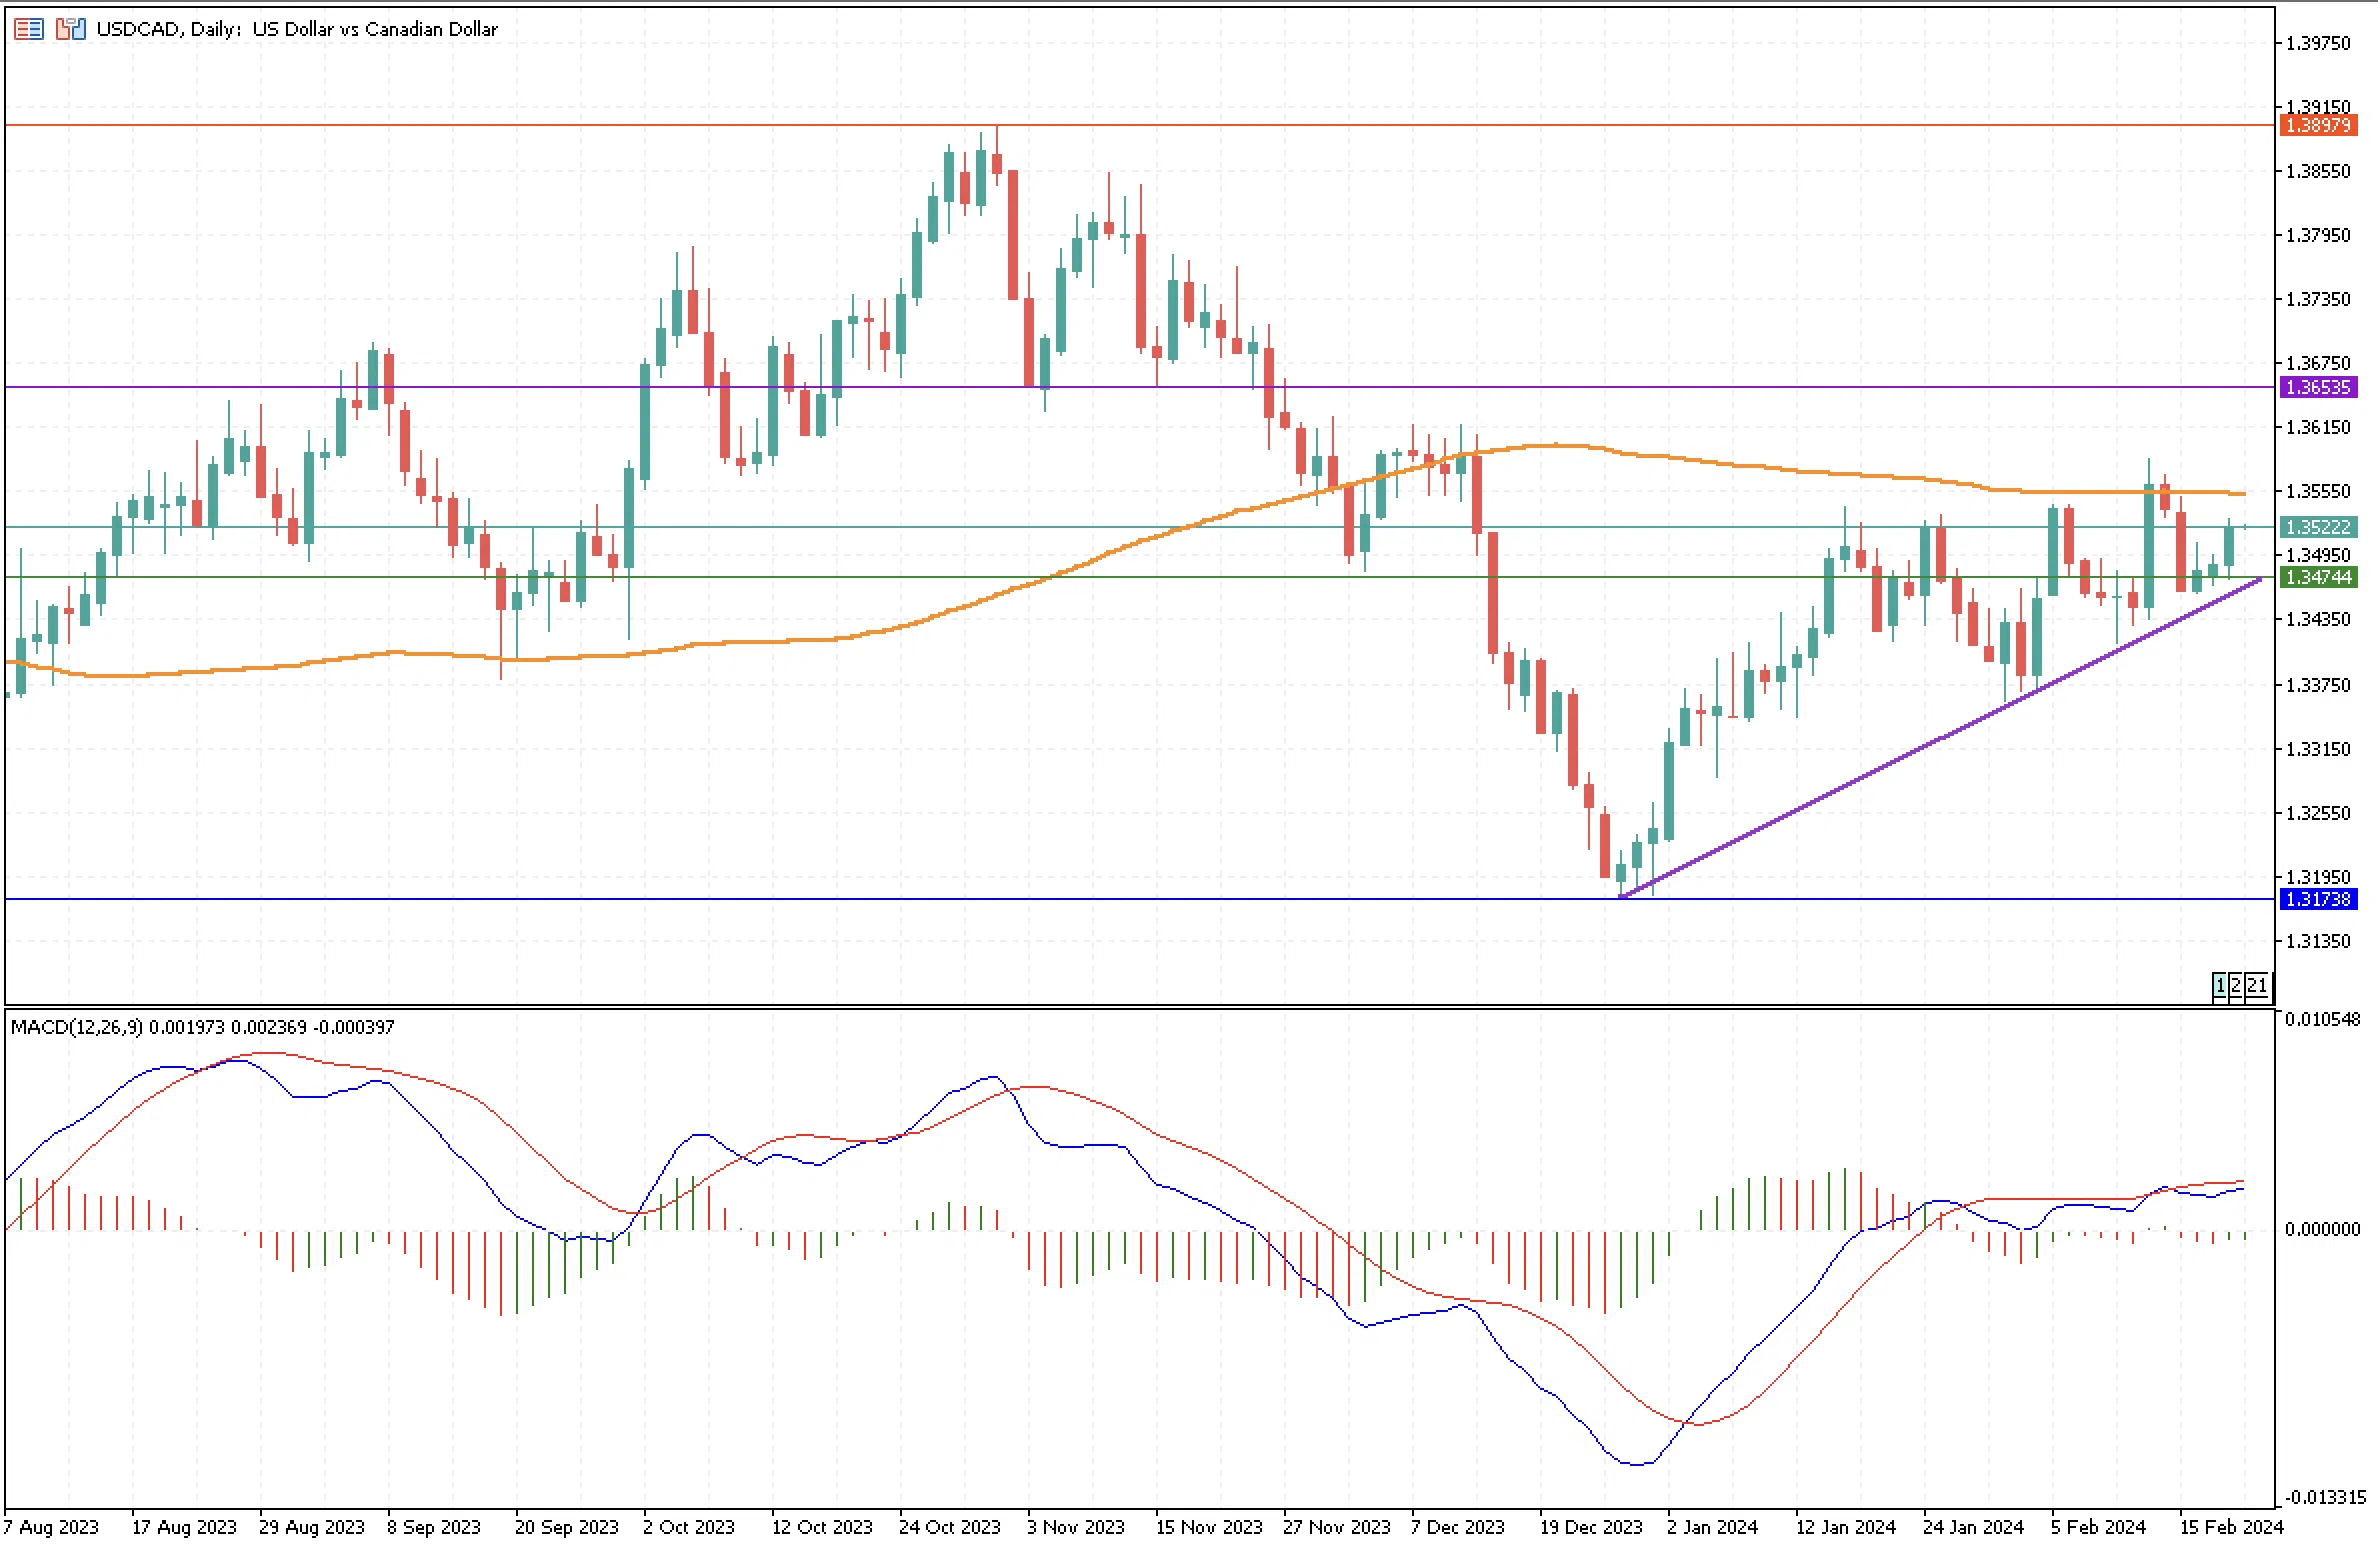Click the highlighted '1' object box
This screenshot has height=1544, width=2378.
(x=2220, y=986)
